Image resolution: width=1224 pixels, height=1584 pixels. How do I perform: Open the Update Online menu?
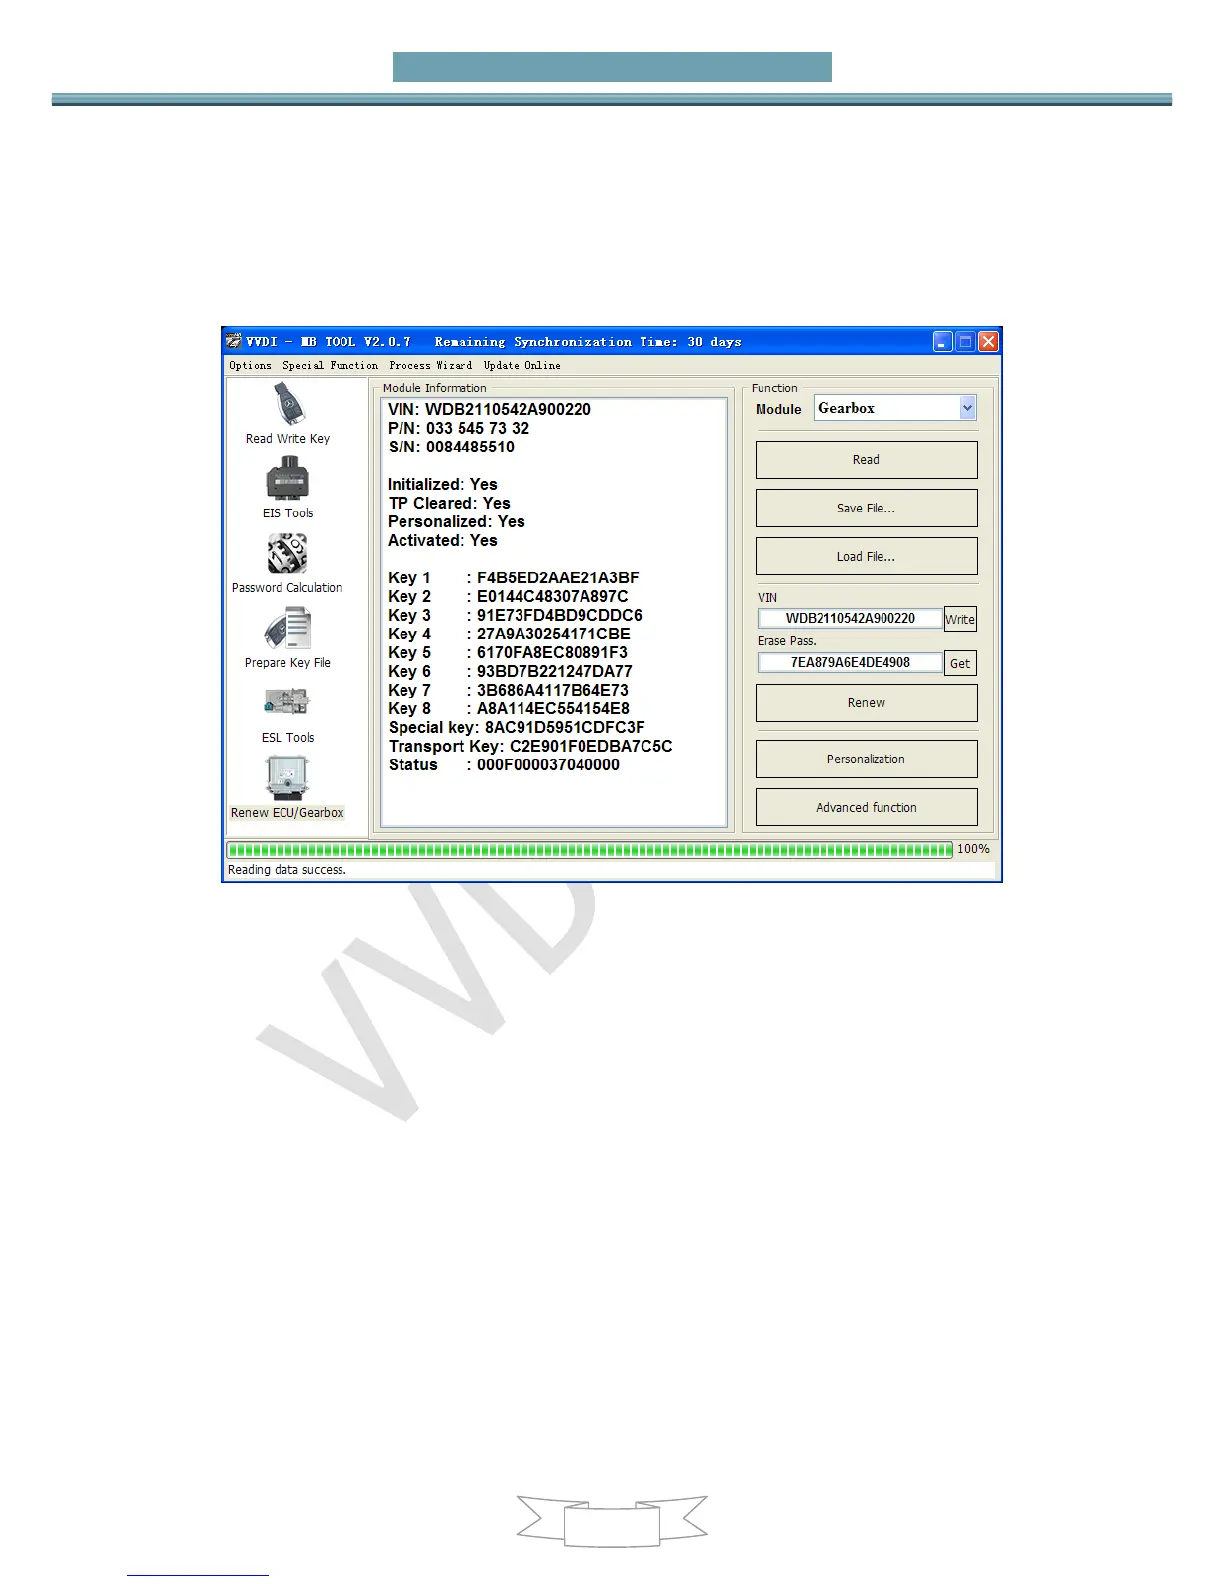coord(522,365)
